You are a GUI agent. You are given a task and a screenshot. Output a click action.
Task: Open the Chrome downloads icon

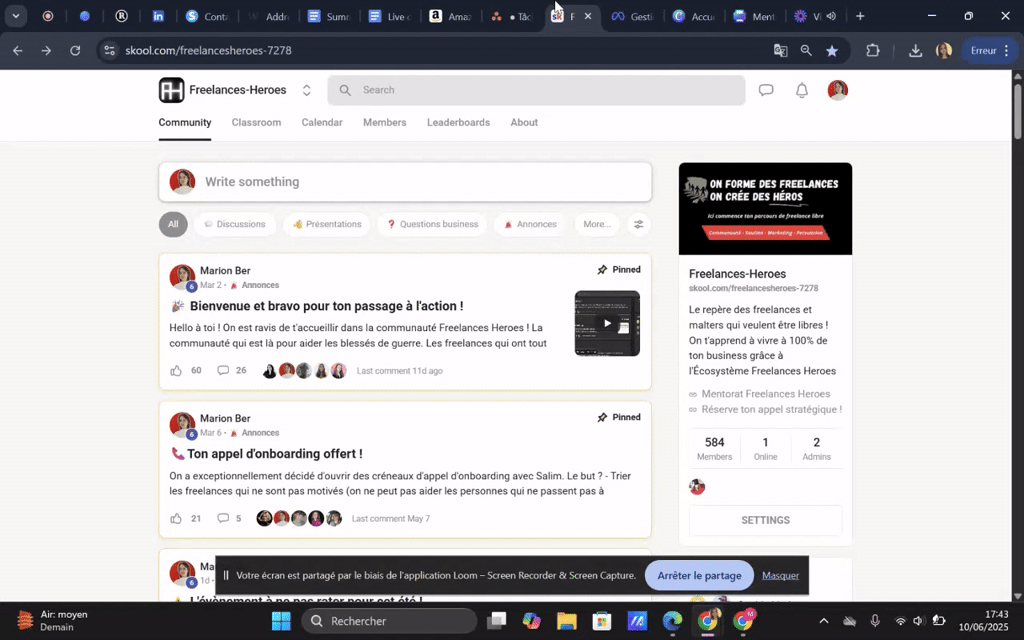pos(916,50)
